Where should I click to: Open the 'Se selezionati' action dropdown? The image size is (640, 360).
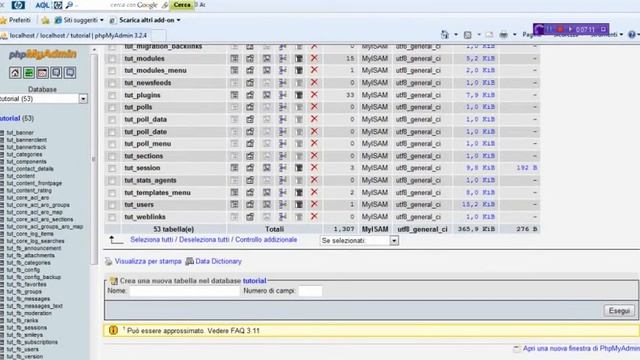359,241
